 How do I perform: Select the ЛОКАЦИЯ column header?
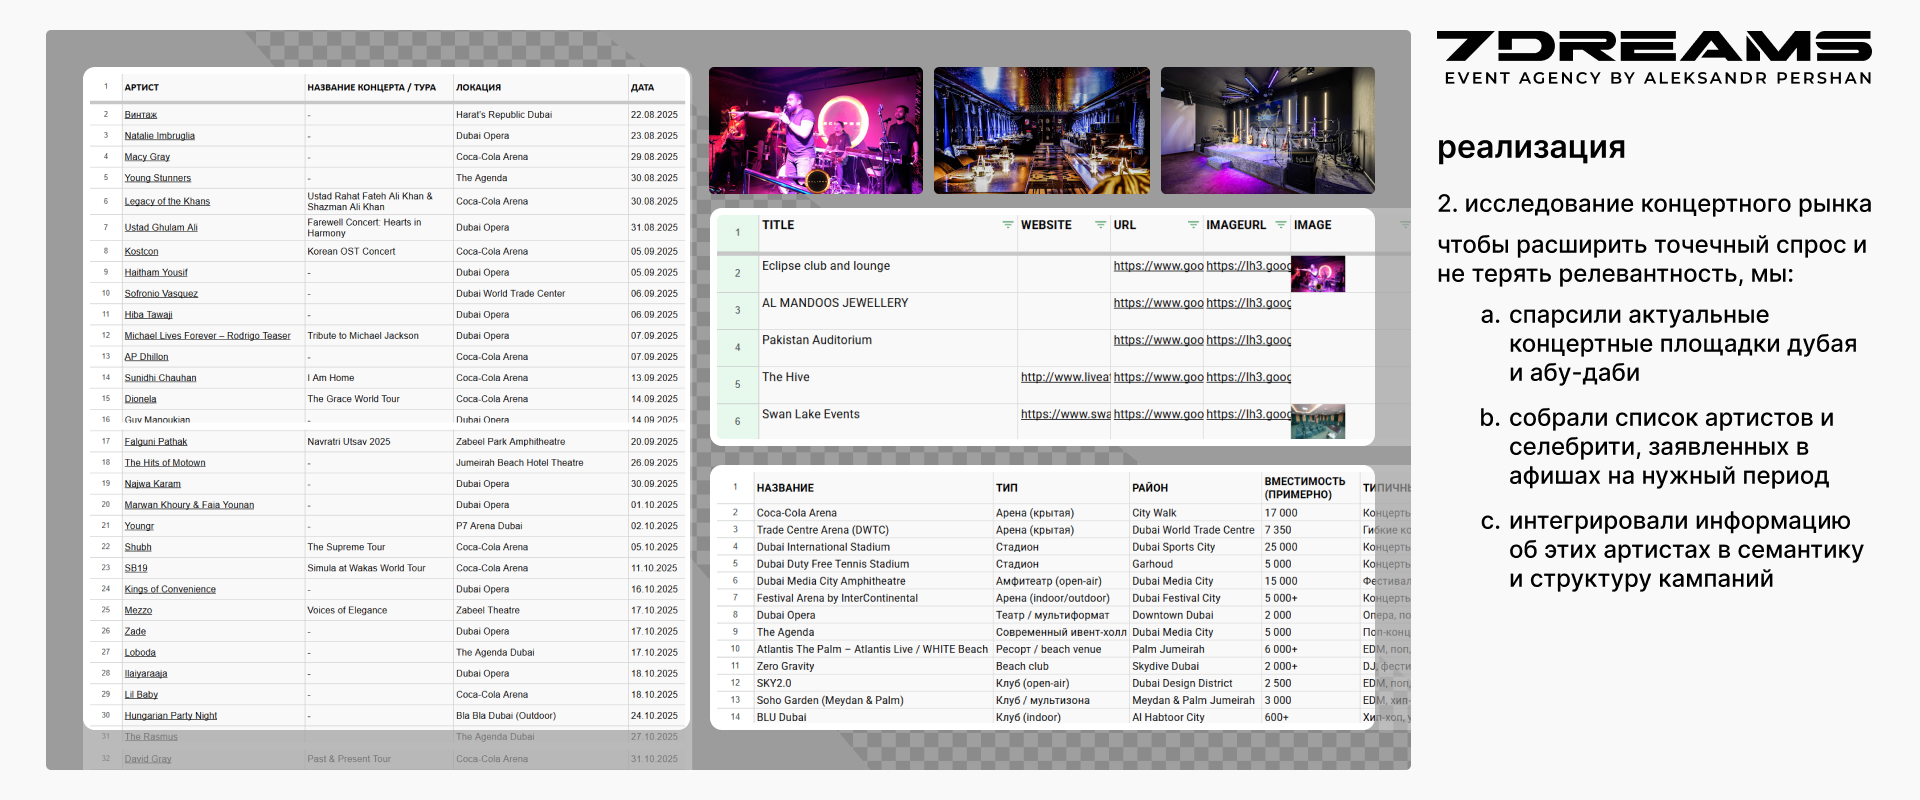pos(479,88)
